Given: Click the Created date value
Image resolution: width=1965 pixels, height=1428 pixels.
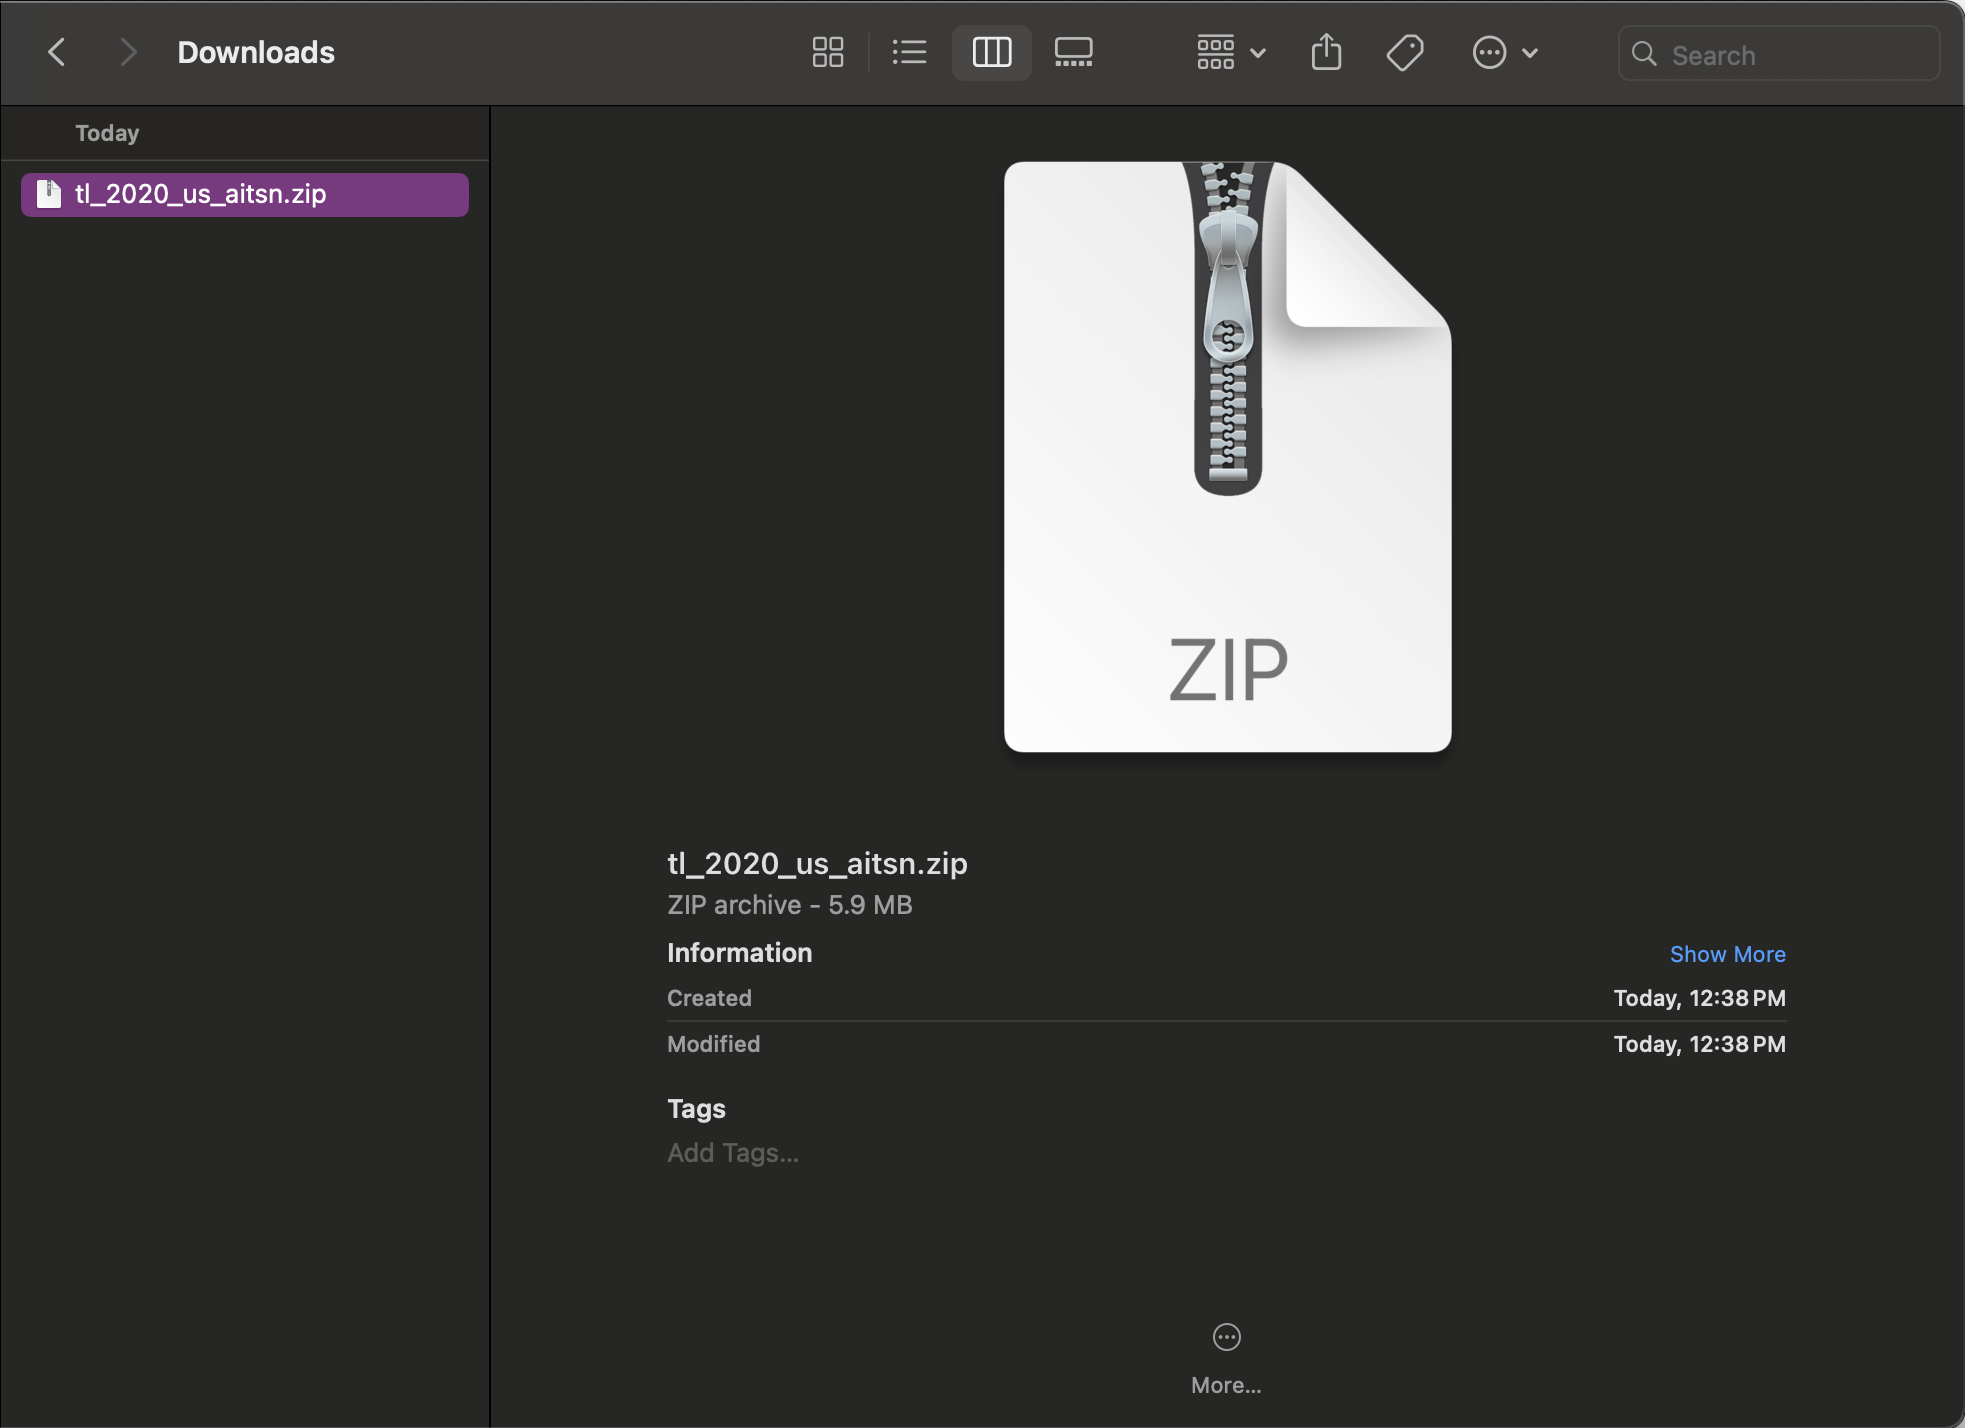Looking at the screenshot, I should click(1699, 998).
